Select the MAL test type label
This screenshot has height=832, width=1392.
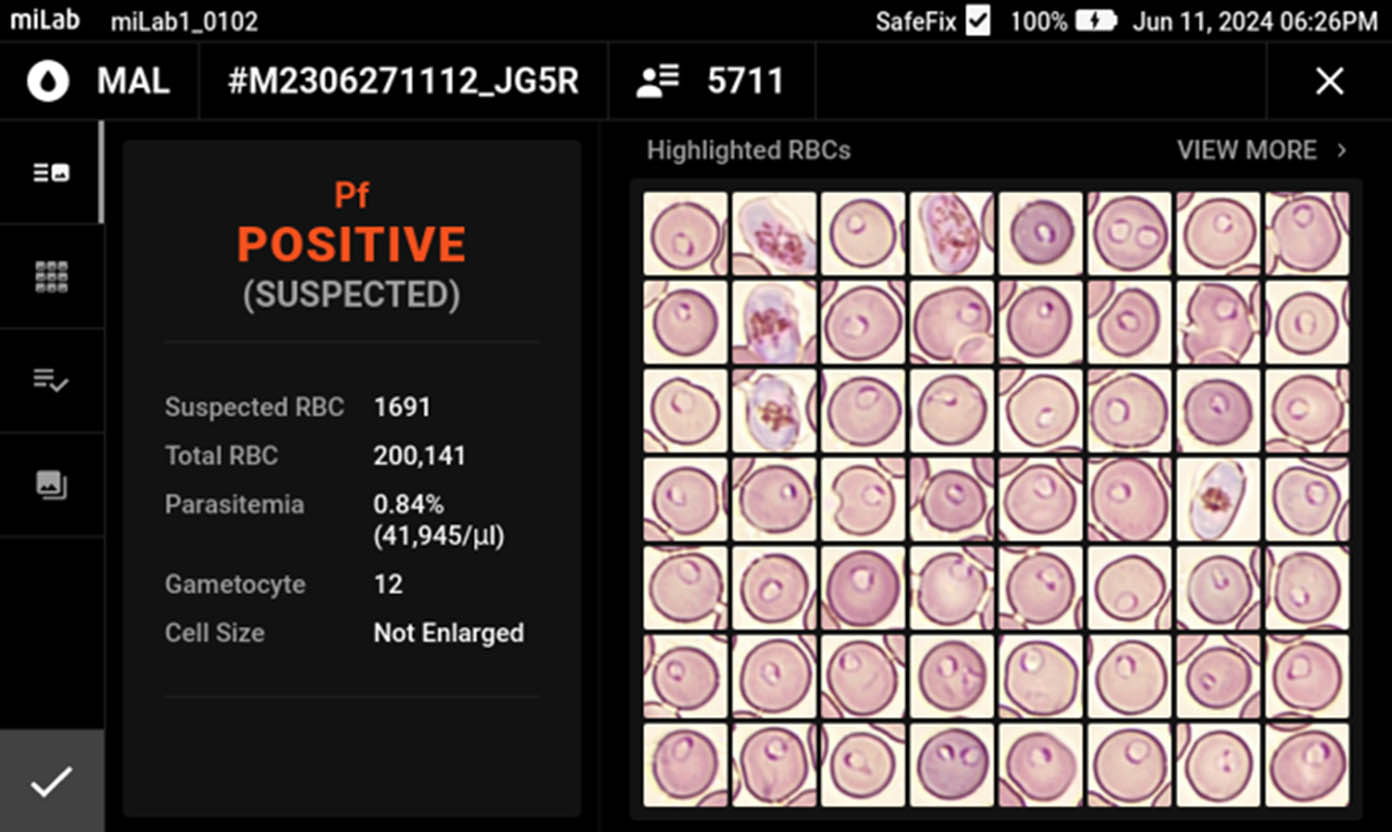click(133, 81)
